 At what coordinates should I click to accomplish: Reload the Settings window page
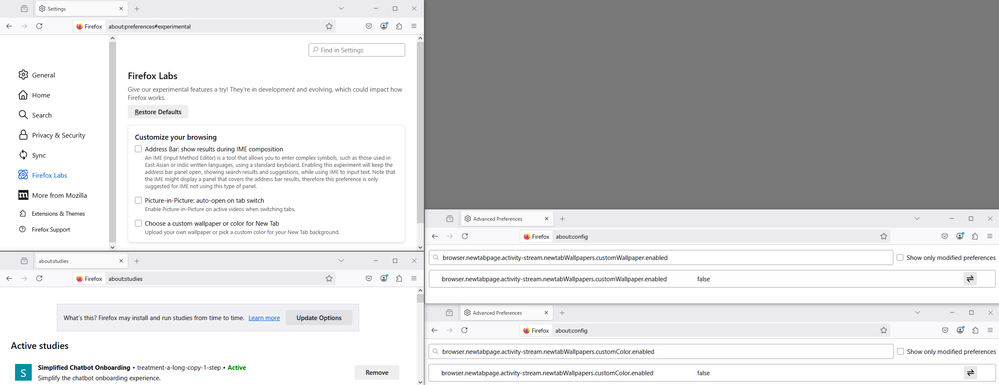point(40,26)
